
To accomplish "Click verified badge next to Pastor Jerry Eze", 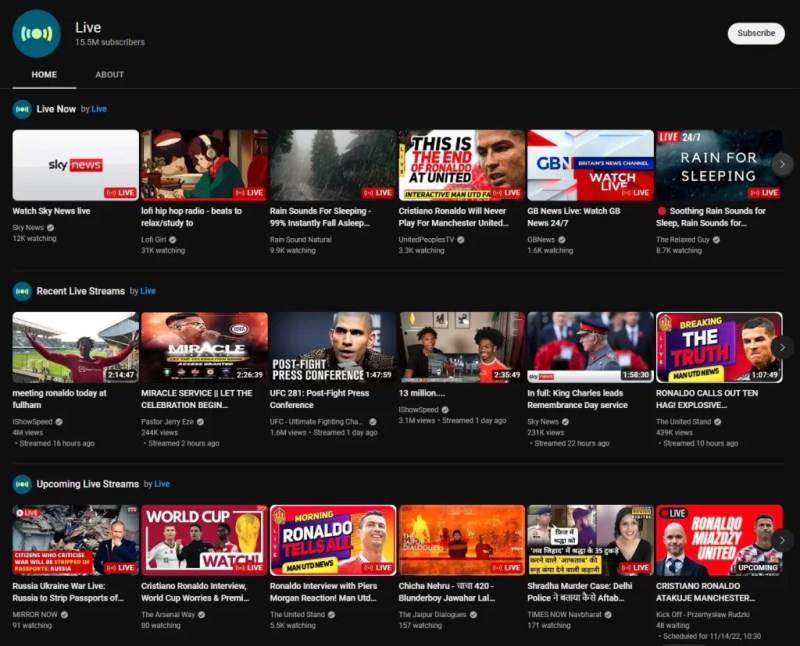I will click(x=201, y=421).
